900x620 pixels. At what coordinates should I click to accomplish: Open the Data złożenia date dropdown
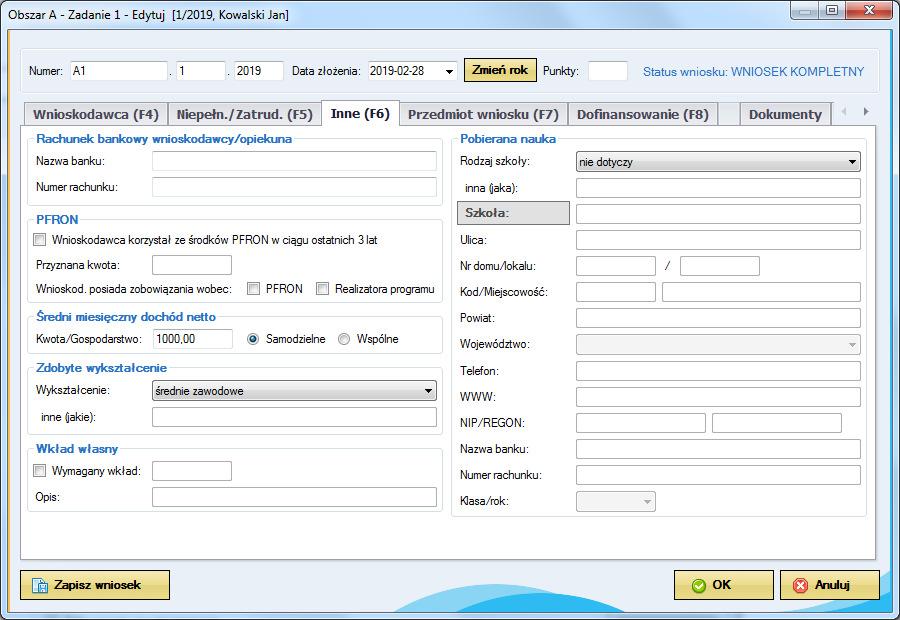pos(449,71)
